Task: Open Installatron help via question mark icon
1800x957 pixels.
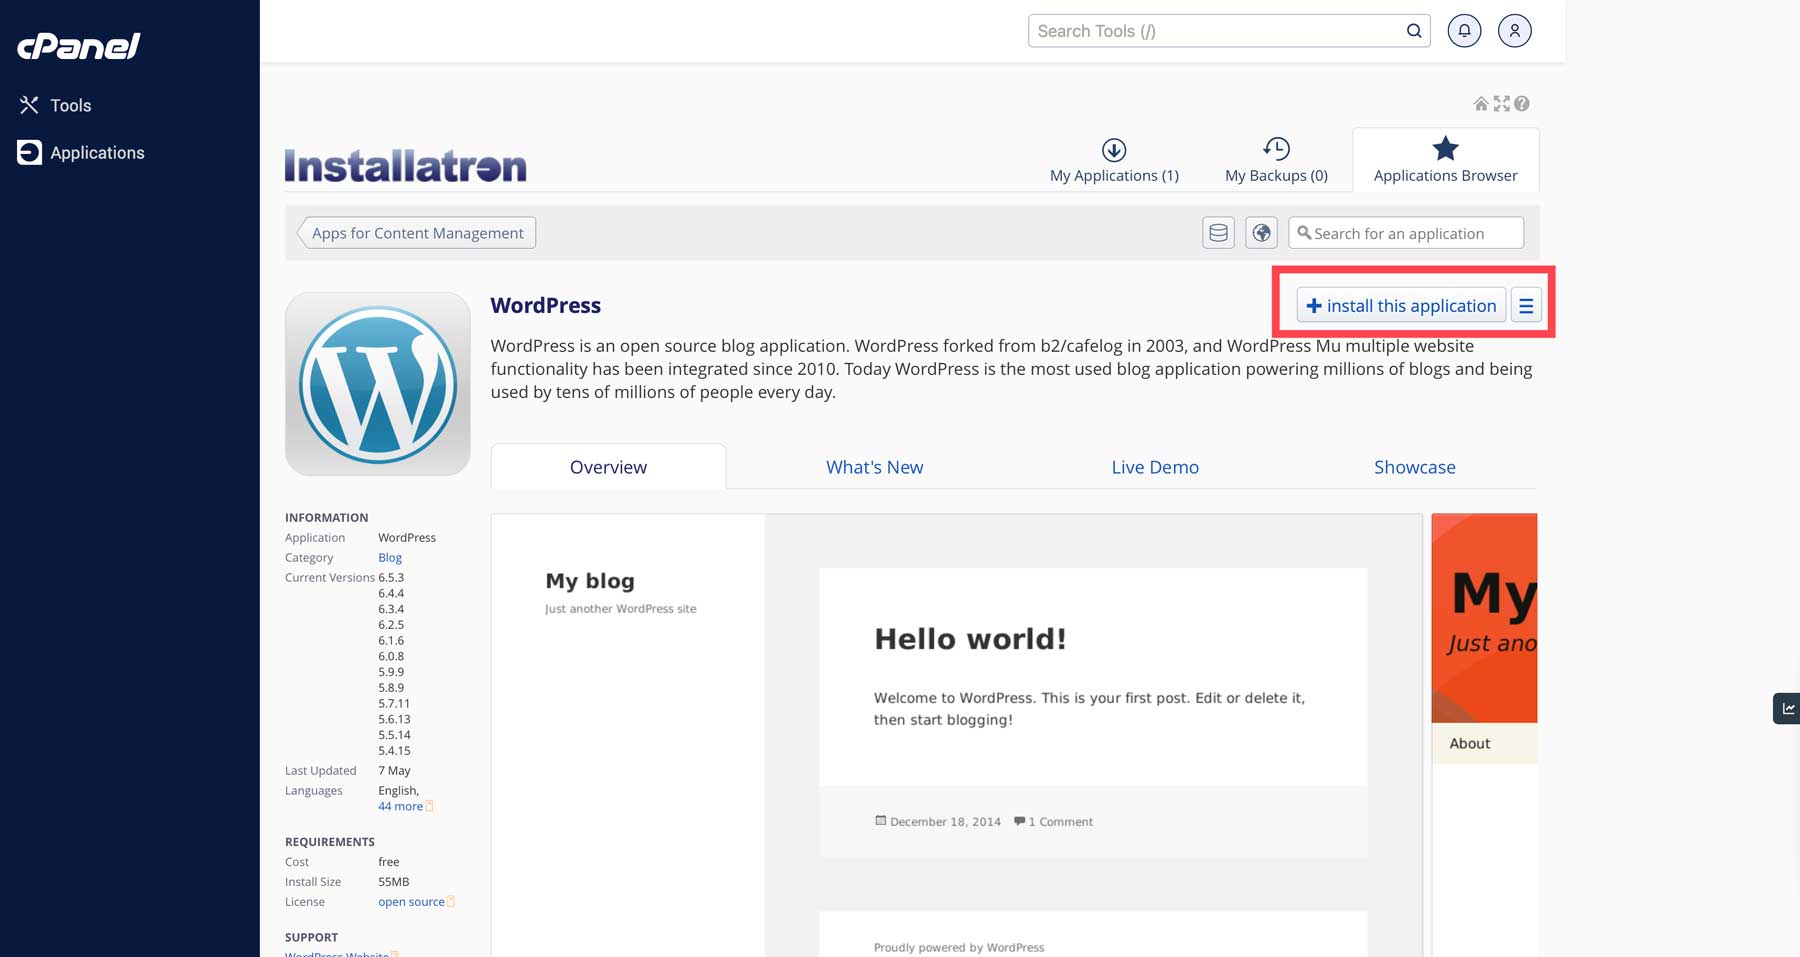Action: (1521, 103)
